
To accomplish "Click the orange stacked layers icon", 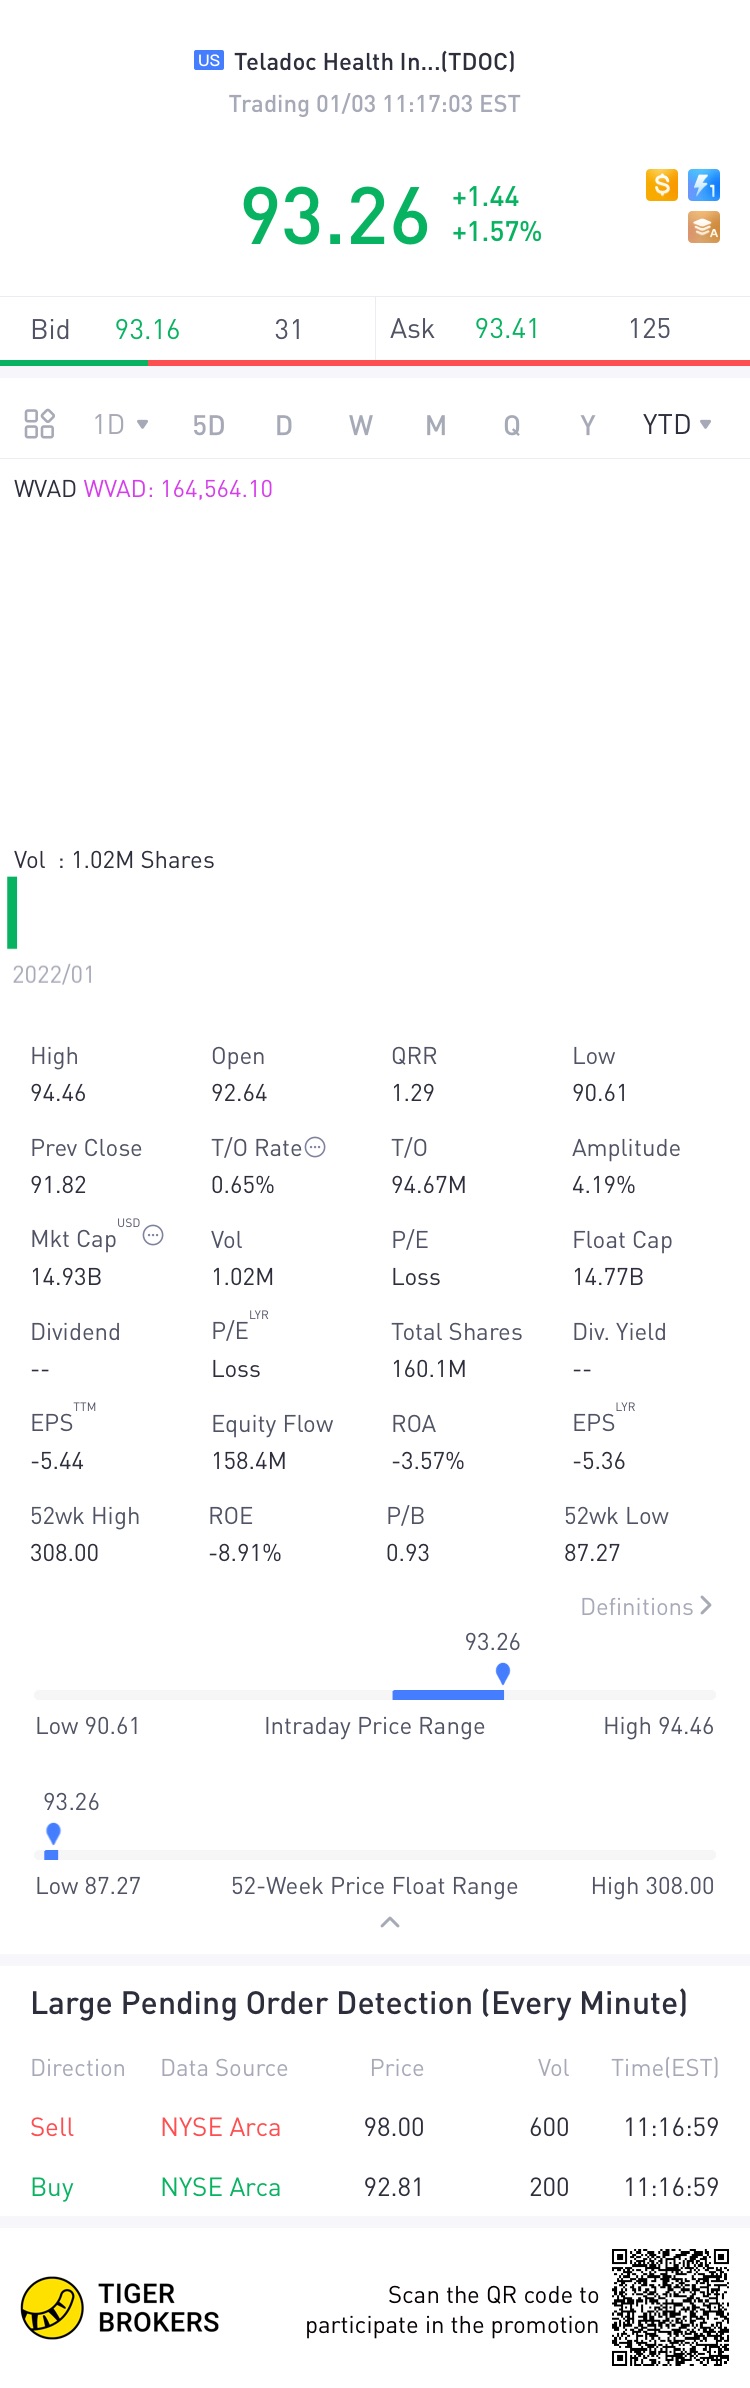I will pos(704,228).
